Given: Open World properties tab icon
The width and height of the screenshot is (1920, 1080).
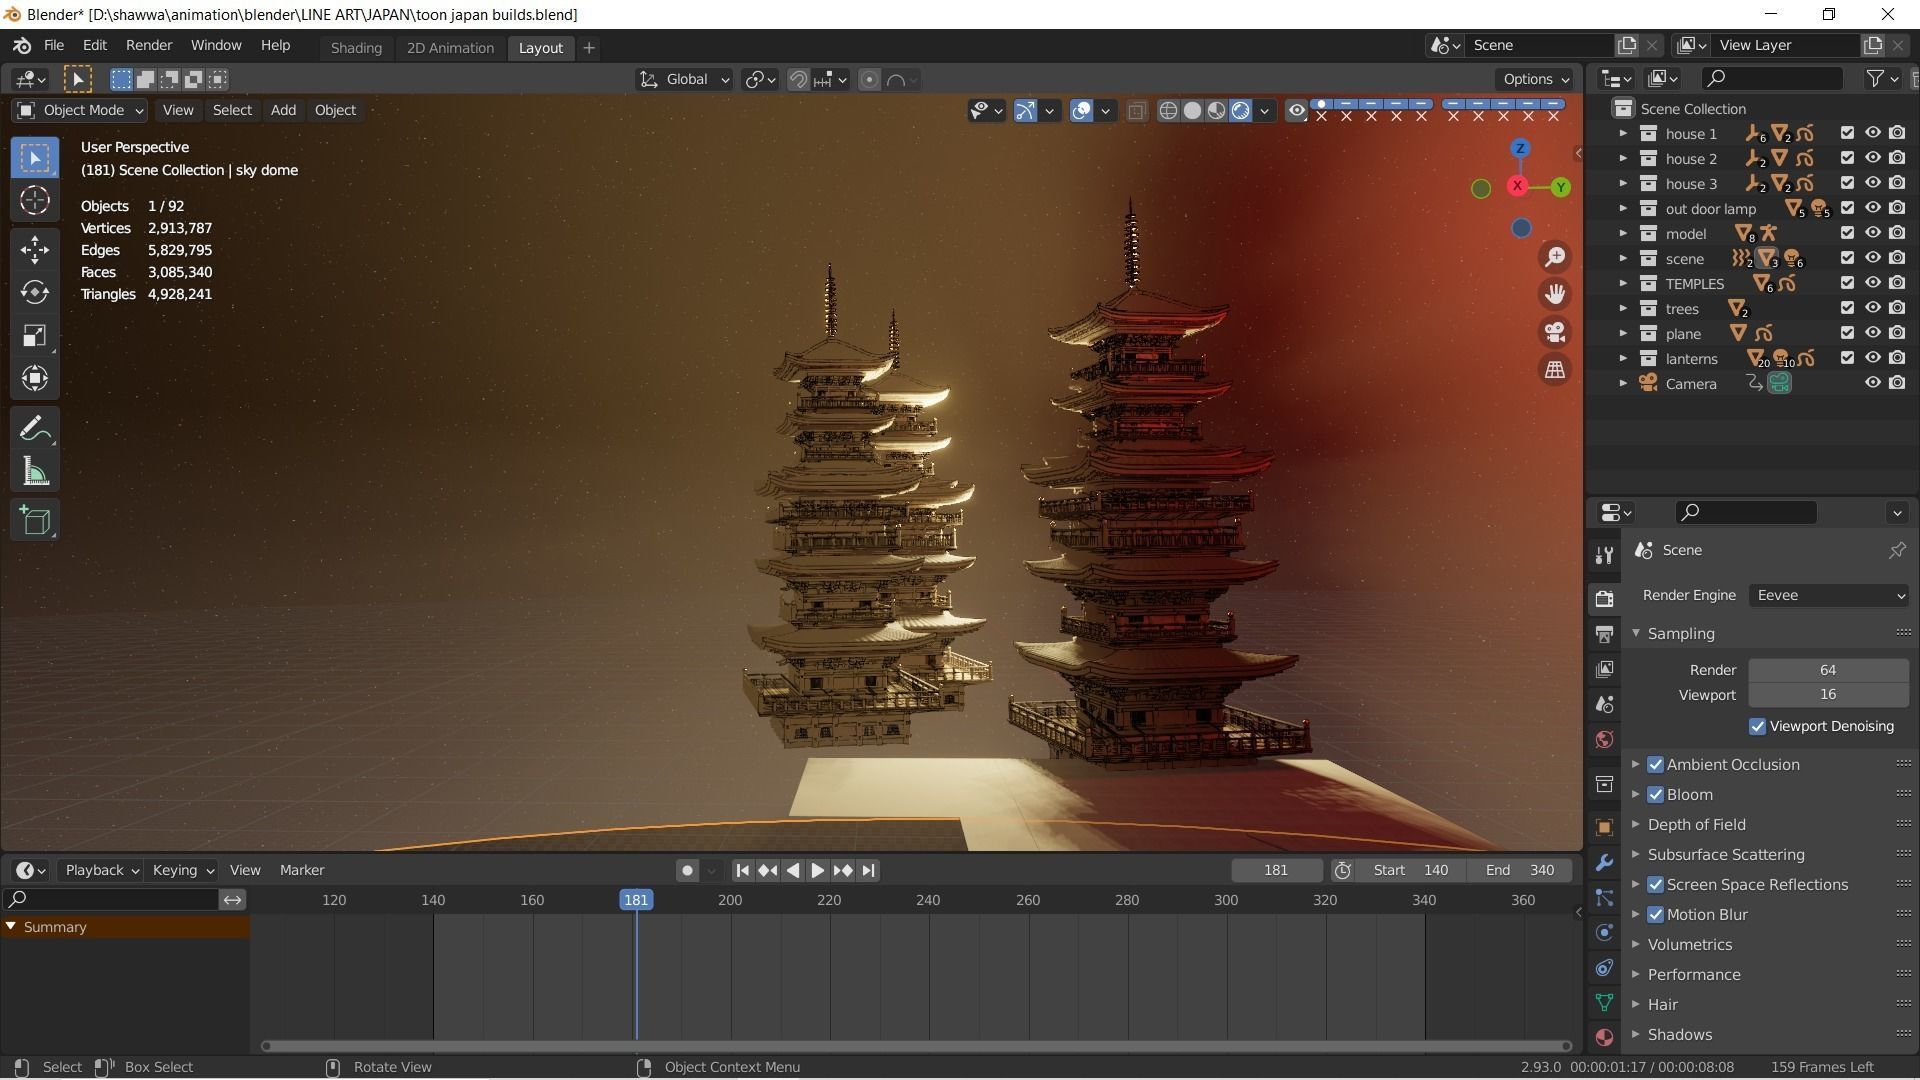Looking at the screenshot, I should tap(1605, 740).
